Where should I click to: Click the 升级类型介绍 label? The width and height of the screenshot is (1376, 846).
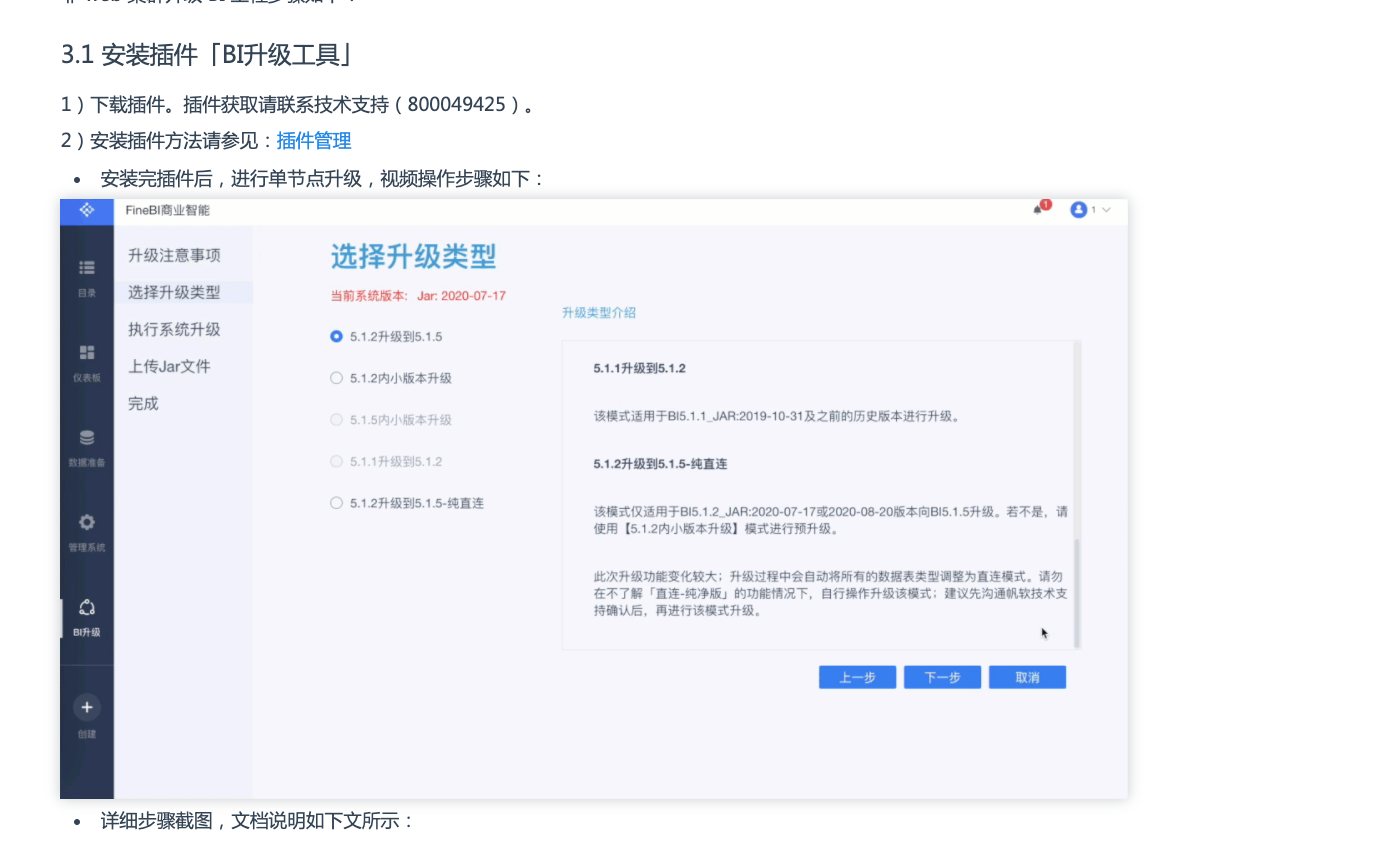click(x=599, y=313)
